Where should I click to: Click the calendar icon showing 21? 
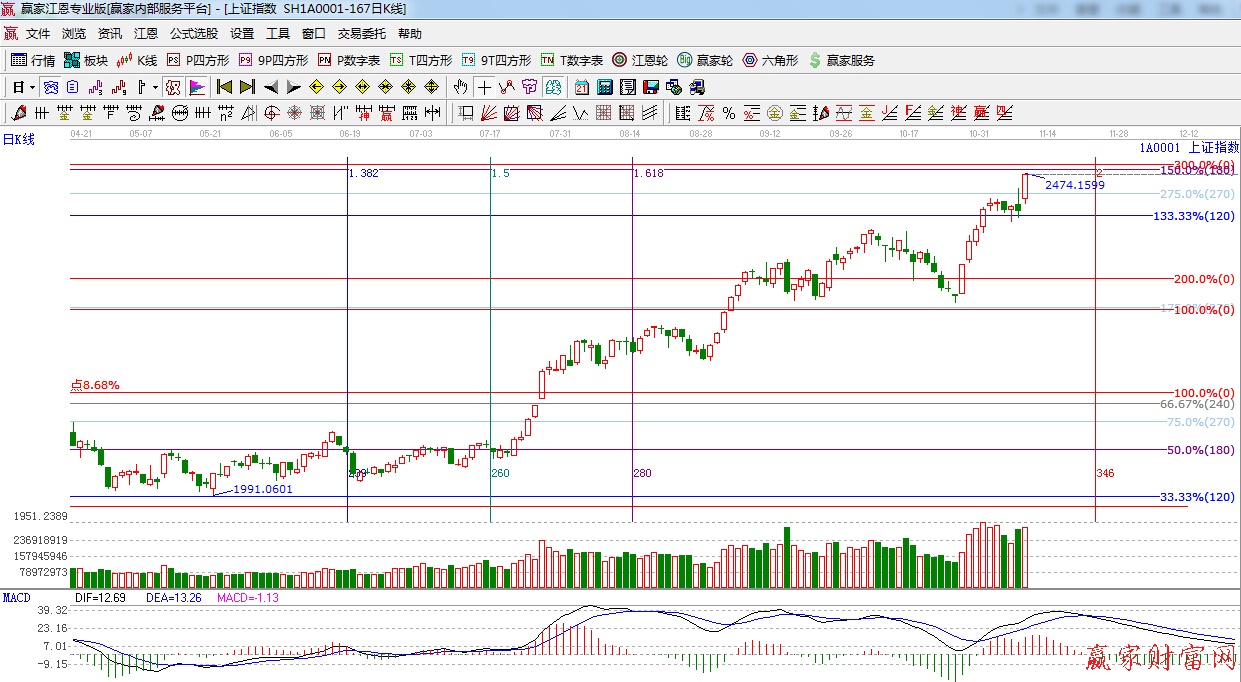tap(582, 87)
